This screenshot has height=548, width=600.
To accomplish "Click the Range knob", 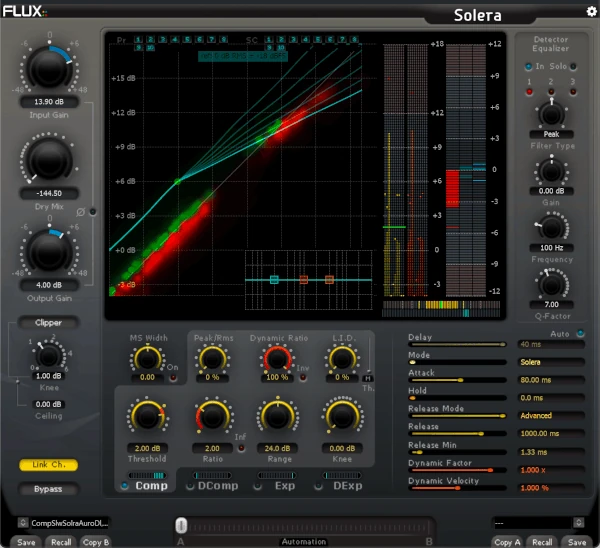I will pos(278,416).
